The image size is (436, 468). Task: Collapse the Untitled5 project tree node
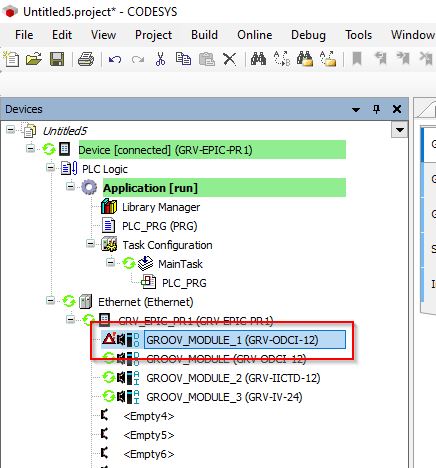coord(11,129)
